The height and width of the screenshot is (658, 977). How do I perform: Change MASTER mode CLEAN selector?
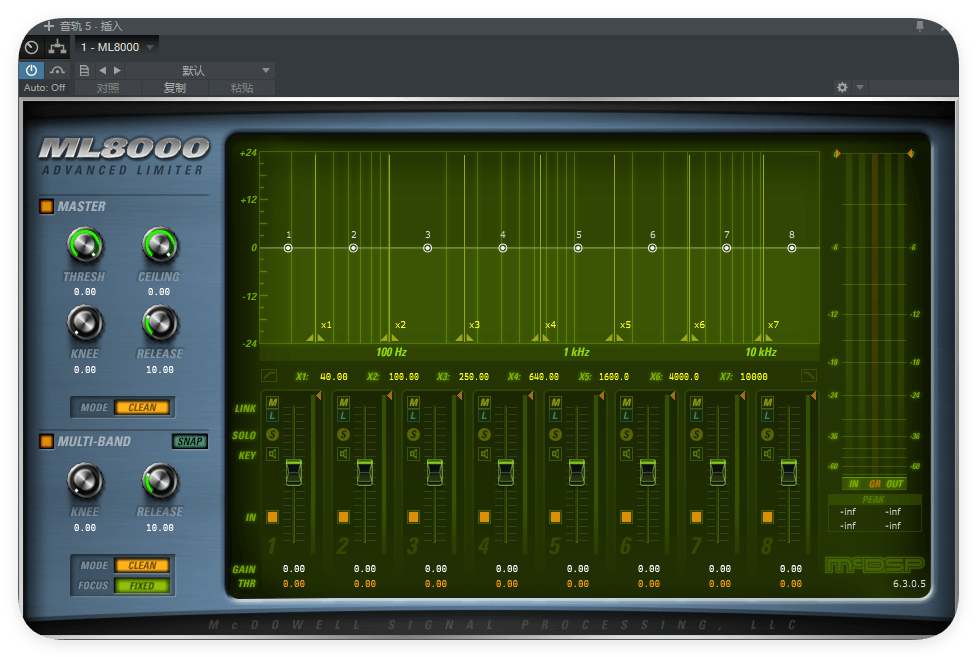point(142,408)
